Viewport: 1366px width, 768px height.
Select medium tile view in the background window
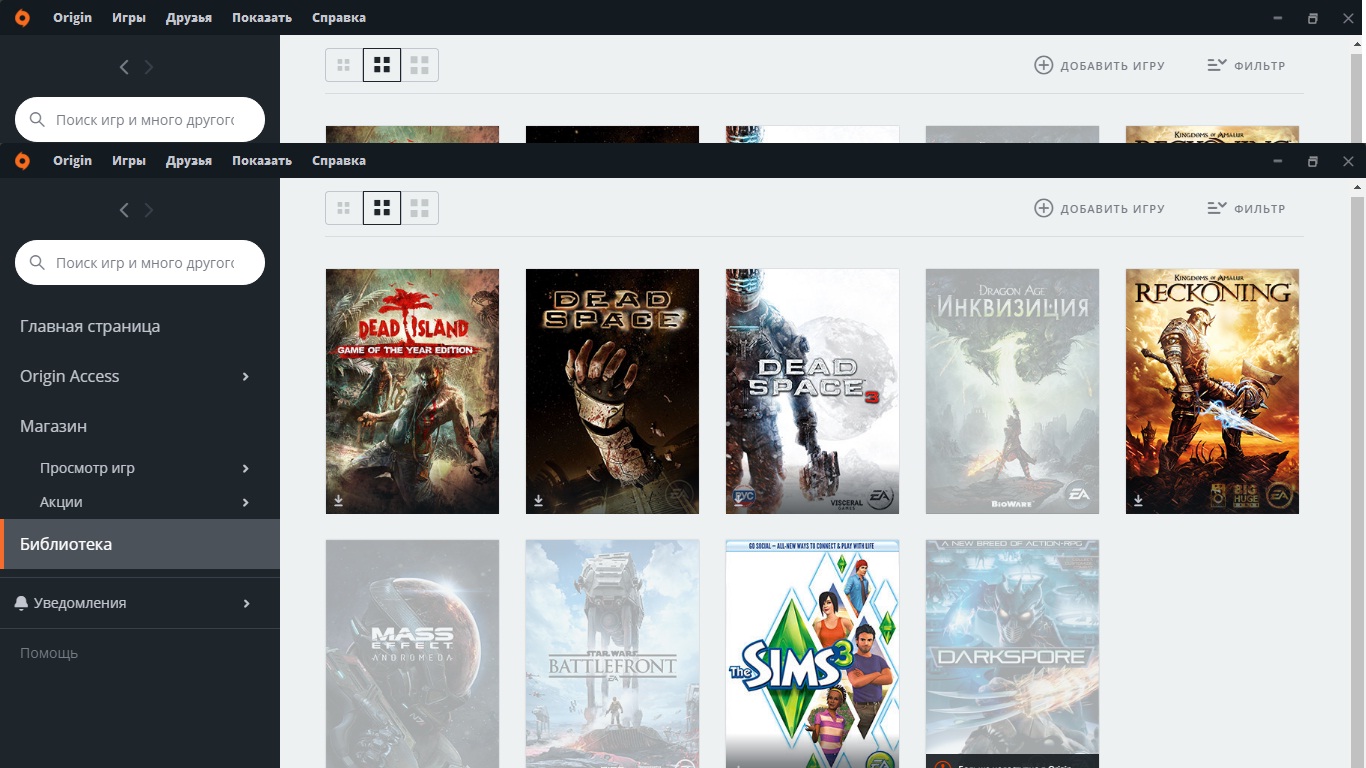point(382,65)
